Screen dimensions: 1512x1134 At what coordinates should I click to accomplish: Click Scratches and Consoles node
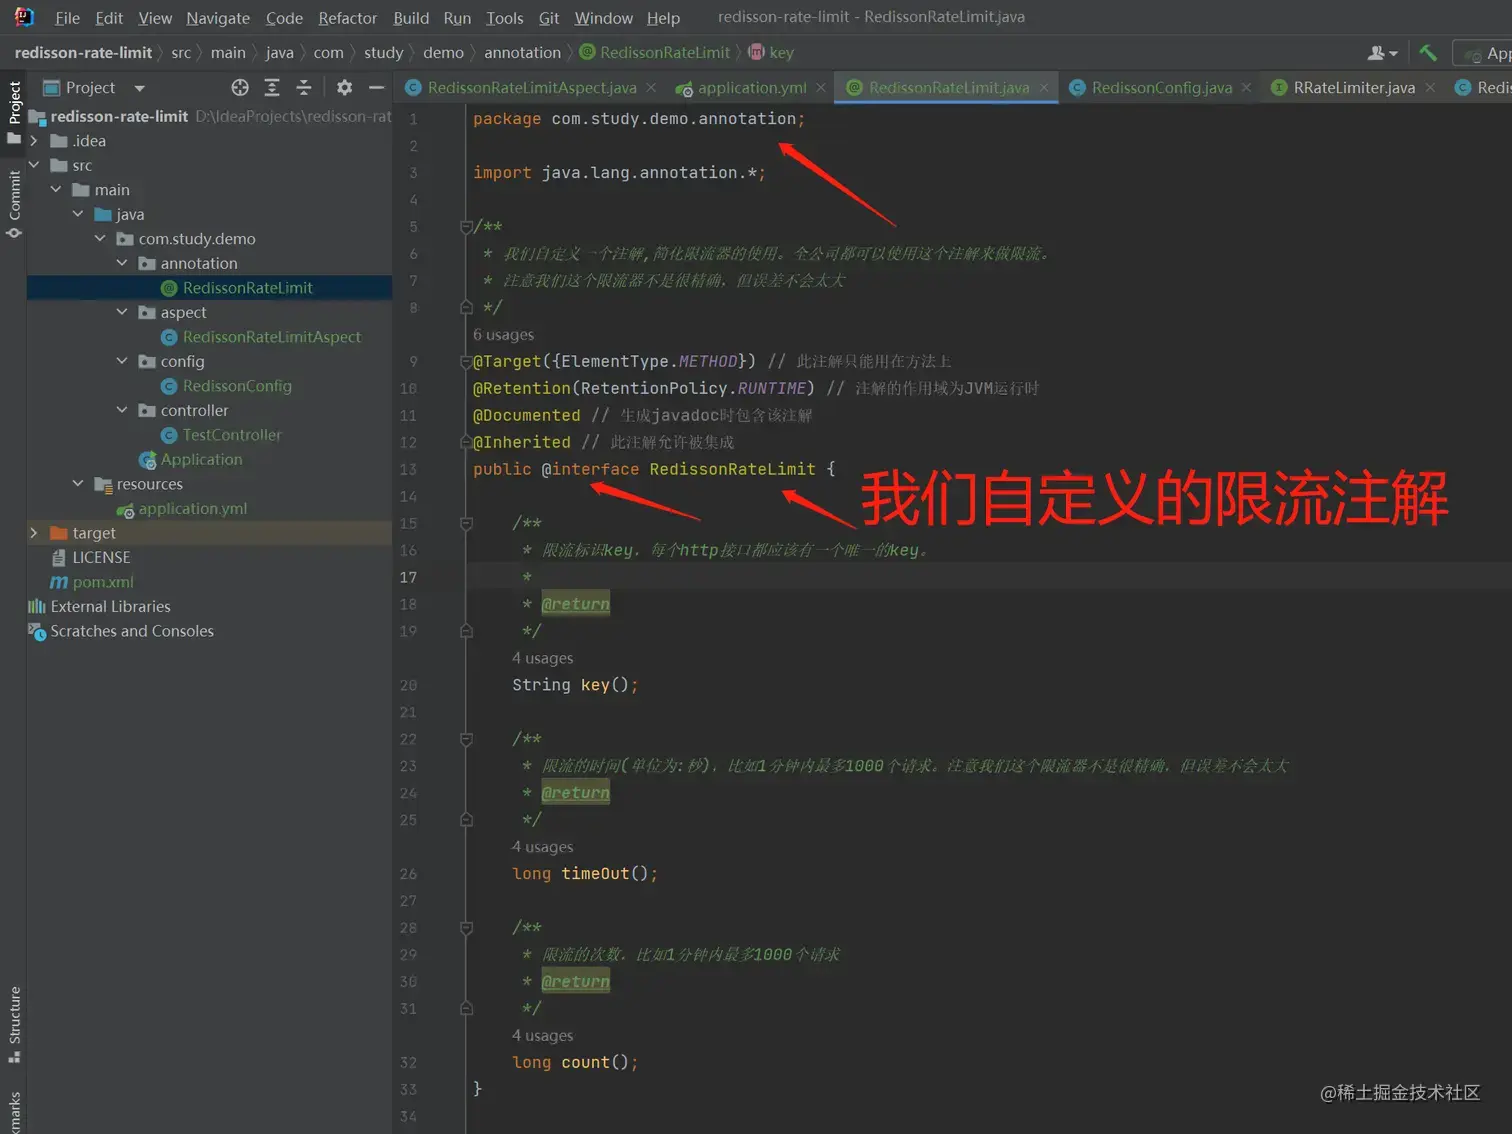tap(132, 631)
